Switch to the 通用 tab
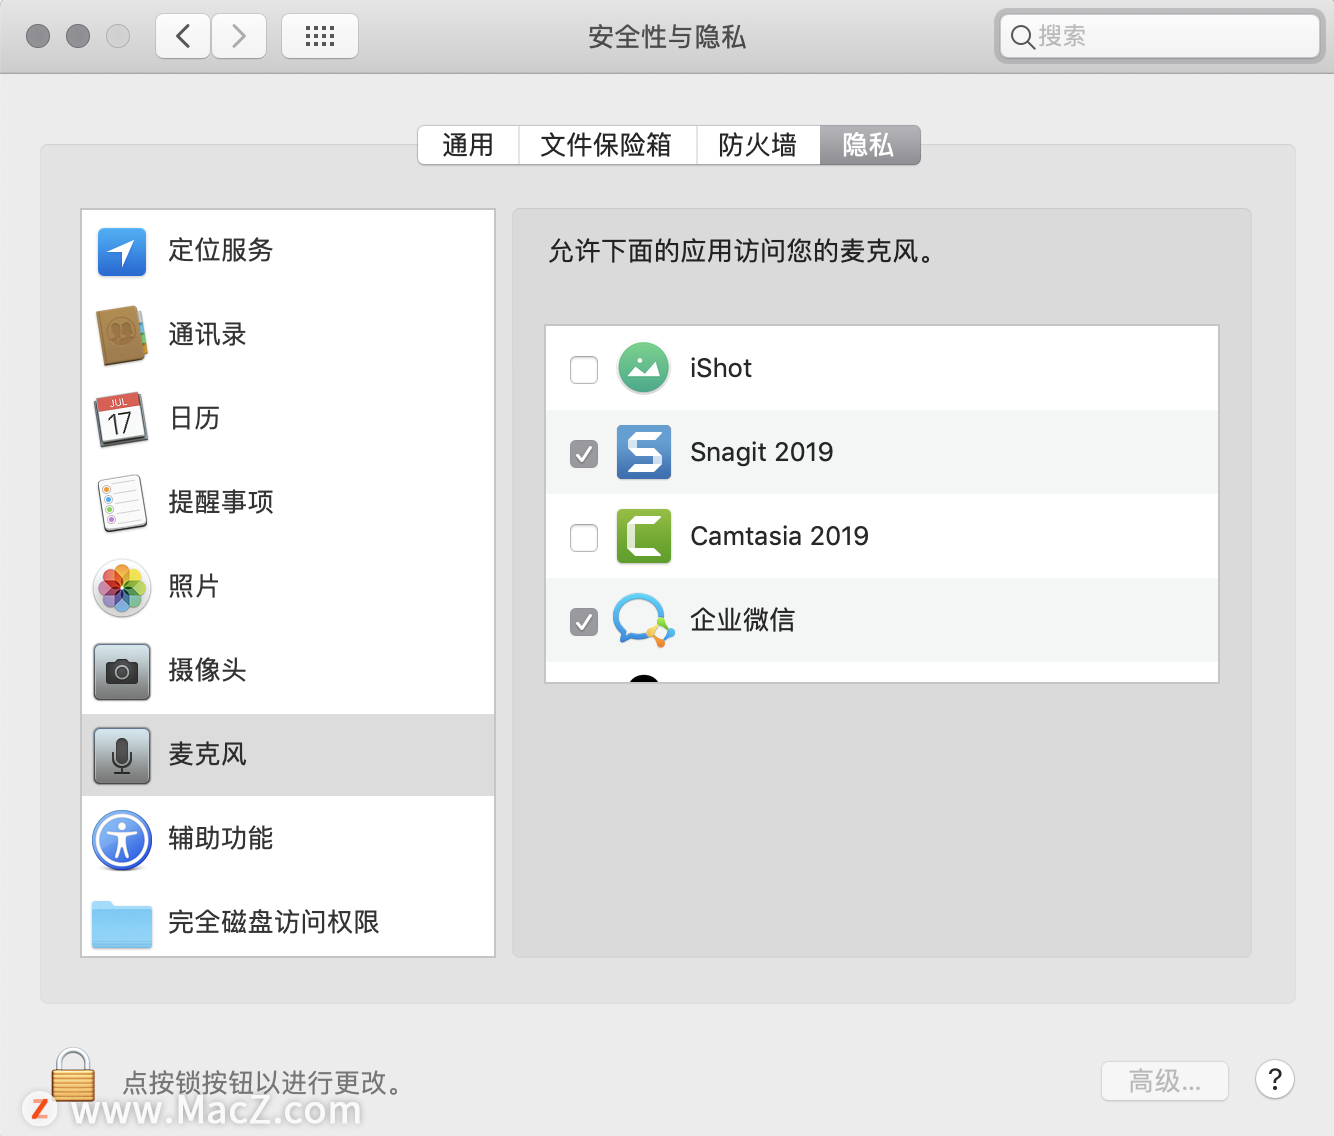Viewport: 1334px width, 1136px height. point(468,145)
